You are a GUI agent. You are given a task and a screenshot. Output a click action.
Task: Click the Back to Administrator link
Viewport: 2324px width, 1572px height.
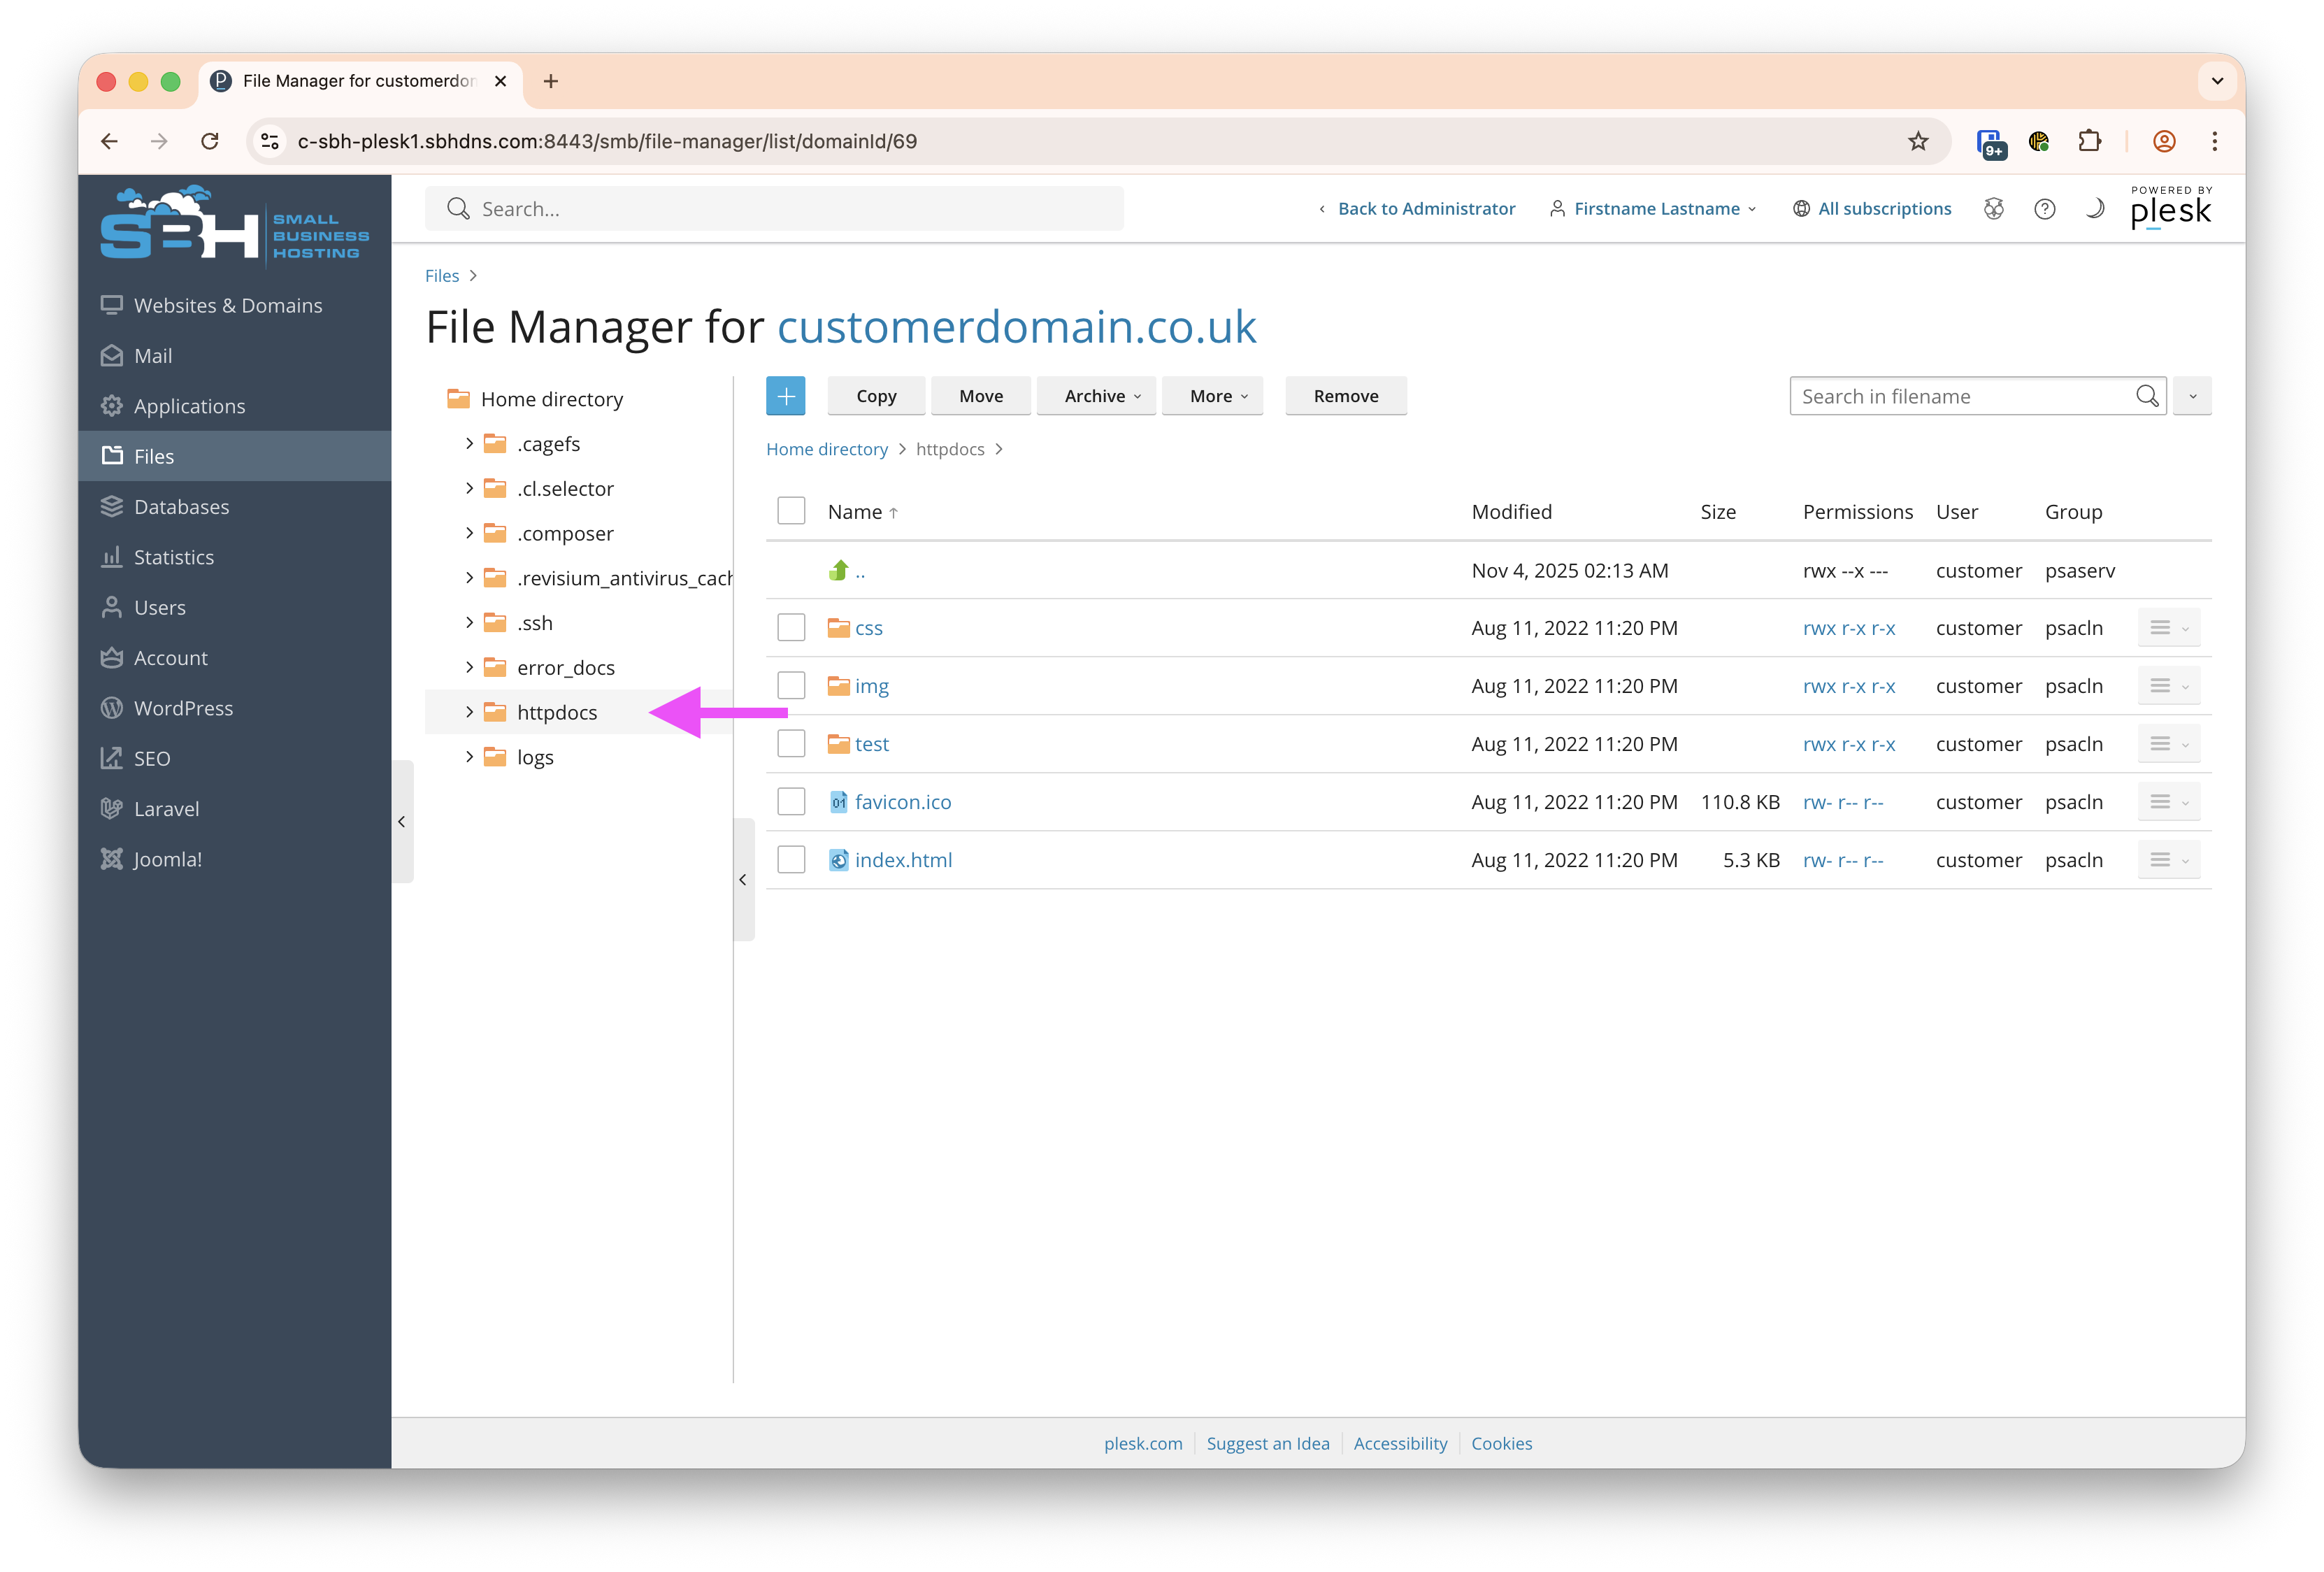tap(1426, 208)
